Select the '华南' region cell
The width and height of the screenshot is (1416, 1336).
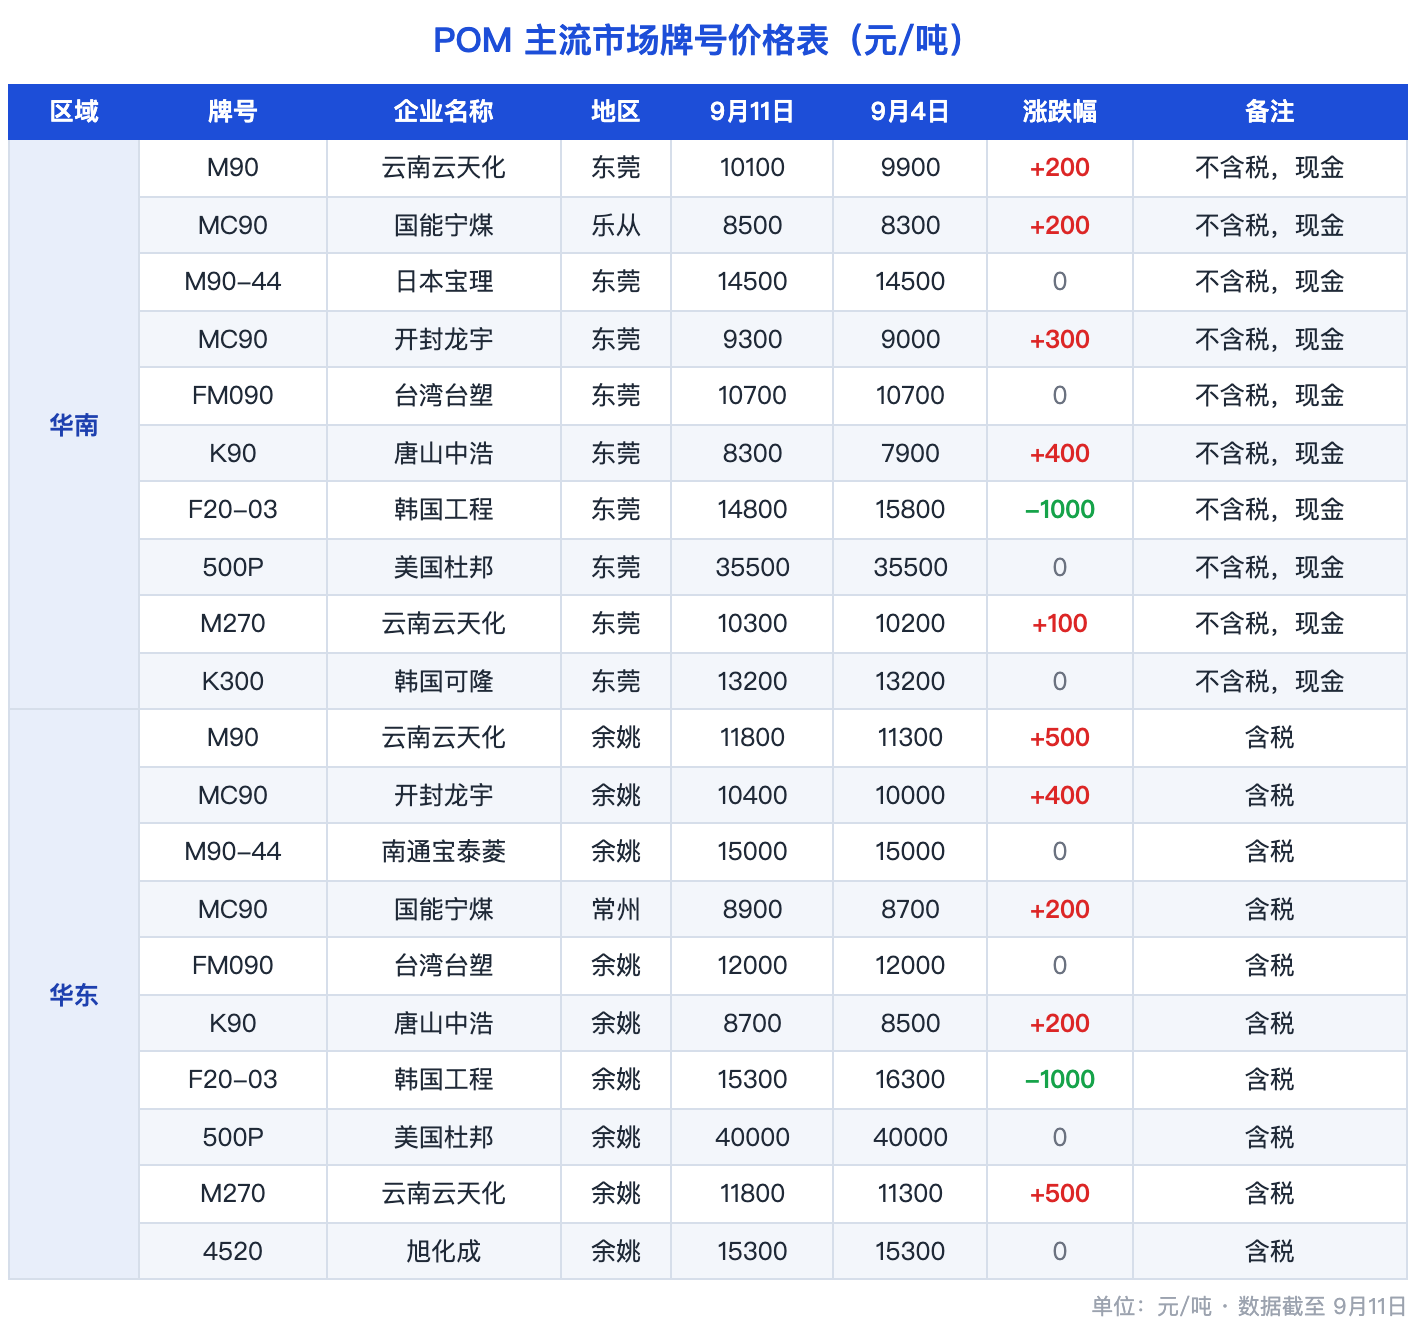[74, 425]
